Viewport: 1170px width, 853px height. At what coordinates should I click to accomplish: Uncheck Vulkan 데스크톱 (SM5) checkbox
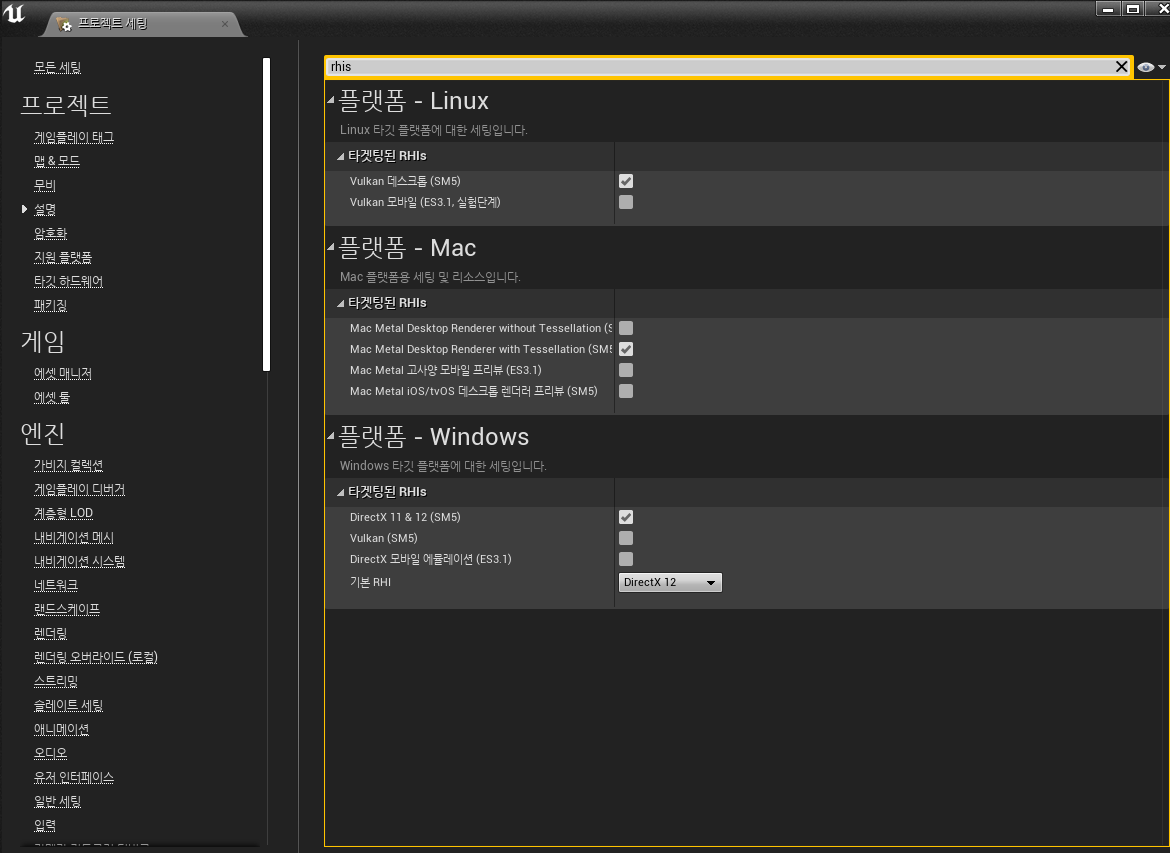(626, 181)
